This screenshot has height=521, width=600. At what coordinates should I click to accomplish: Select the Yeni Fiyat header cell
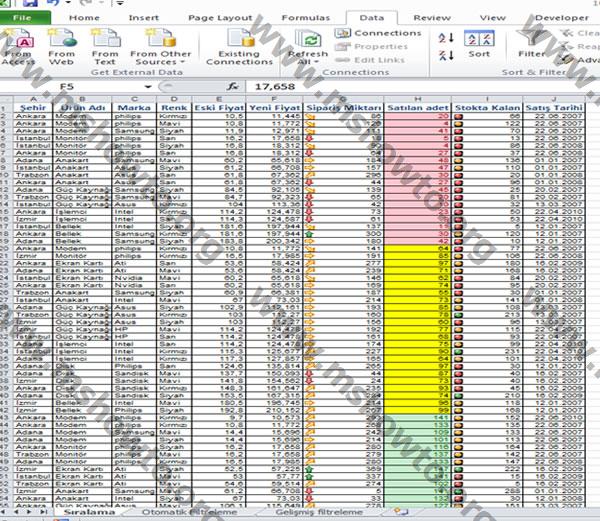click(274, 108)
